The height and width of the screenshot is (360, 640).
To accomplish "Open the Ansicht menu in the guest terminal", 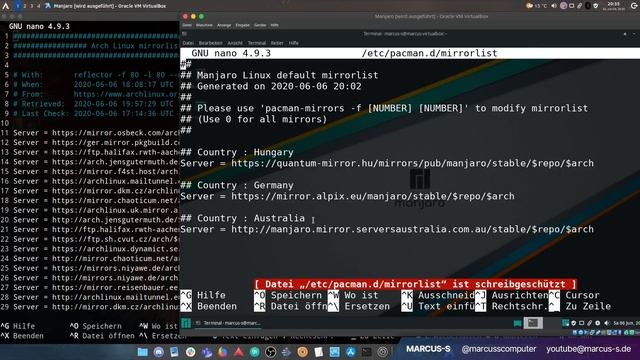I will click(235, 43).
